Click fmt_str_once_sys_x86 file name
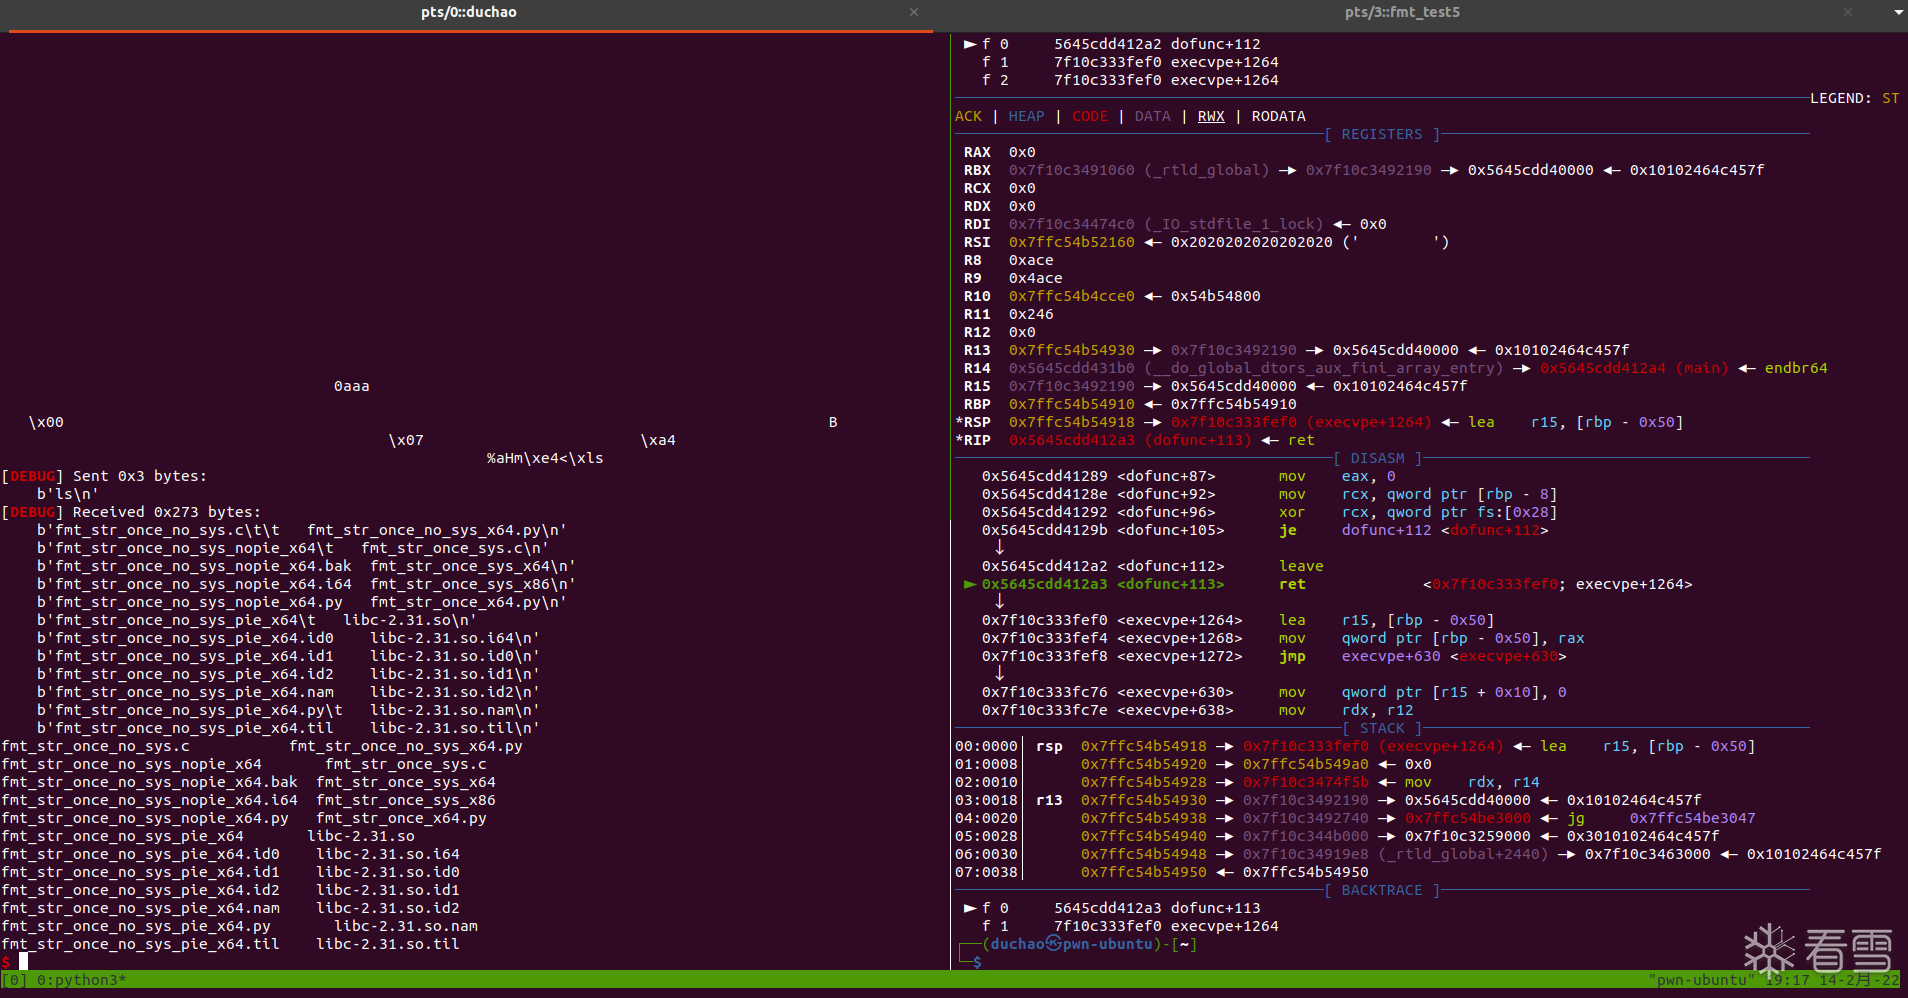Viewport: 1908px width, 998px height. click(x=406, y=800)
